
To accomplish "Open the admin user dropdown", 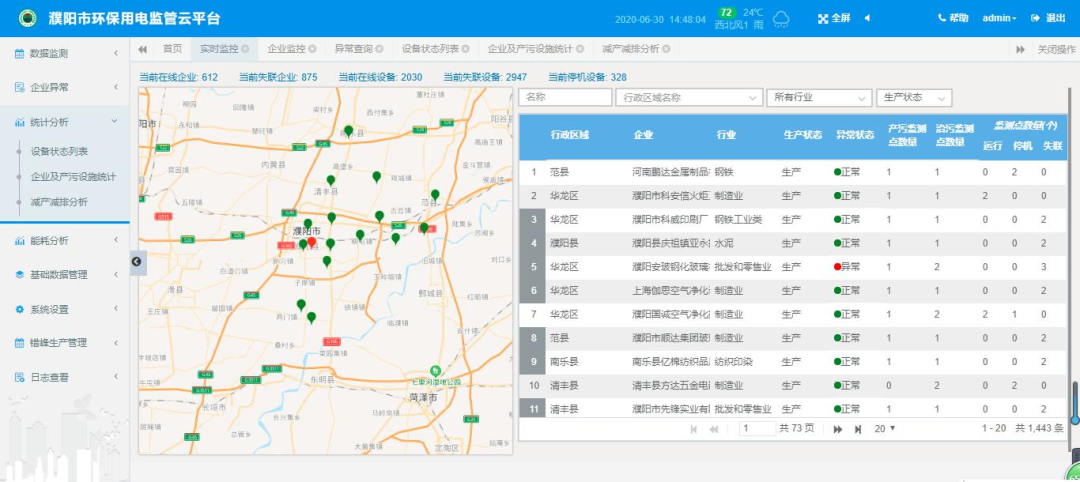I will tap(999, 19).
